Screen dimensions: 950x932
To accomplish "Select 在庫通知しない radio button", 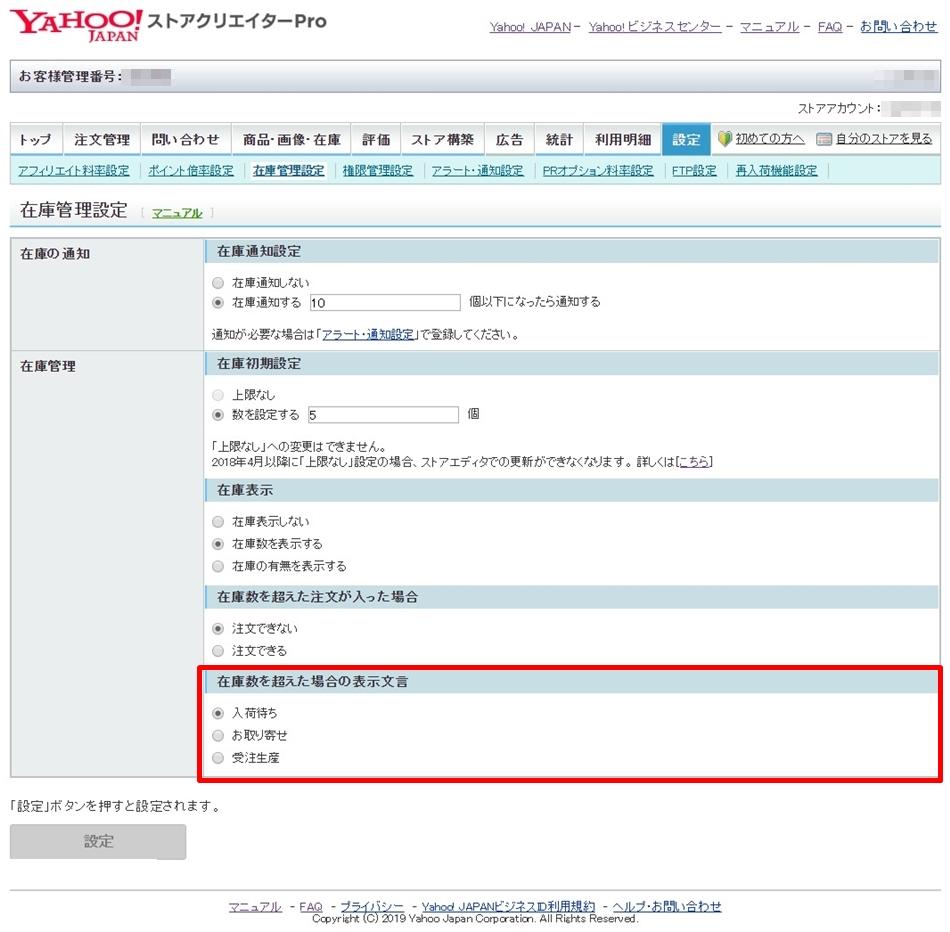I will [218, 283].
